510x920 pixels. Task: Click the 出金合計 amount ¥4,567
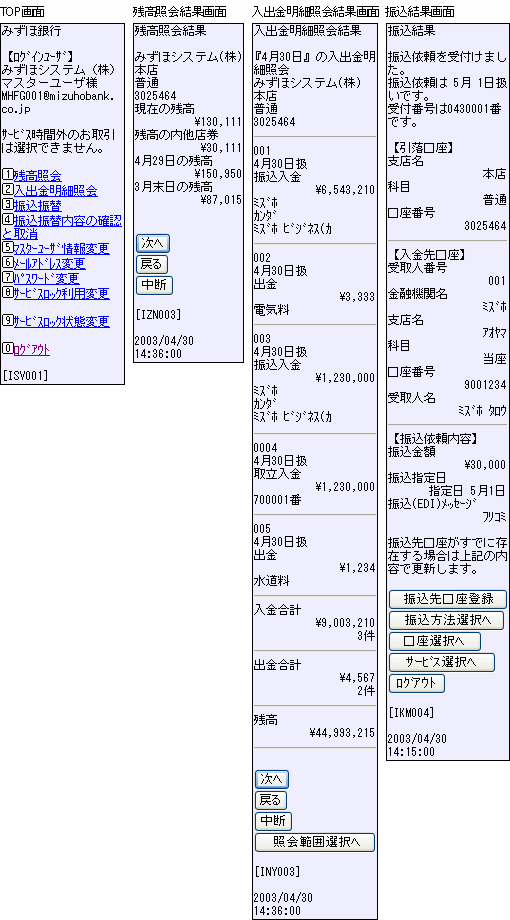(356, 678)
